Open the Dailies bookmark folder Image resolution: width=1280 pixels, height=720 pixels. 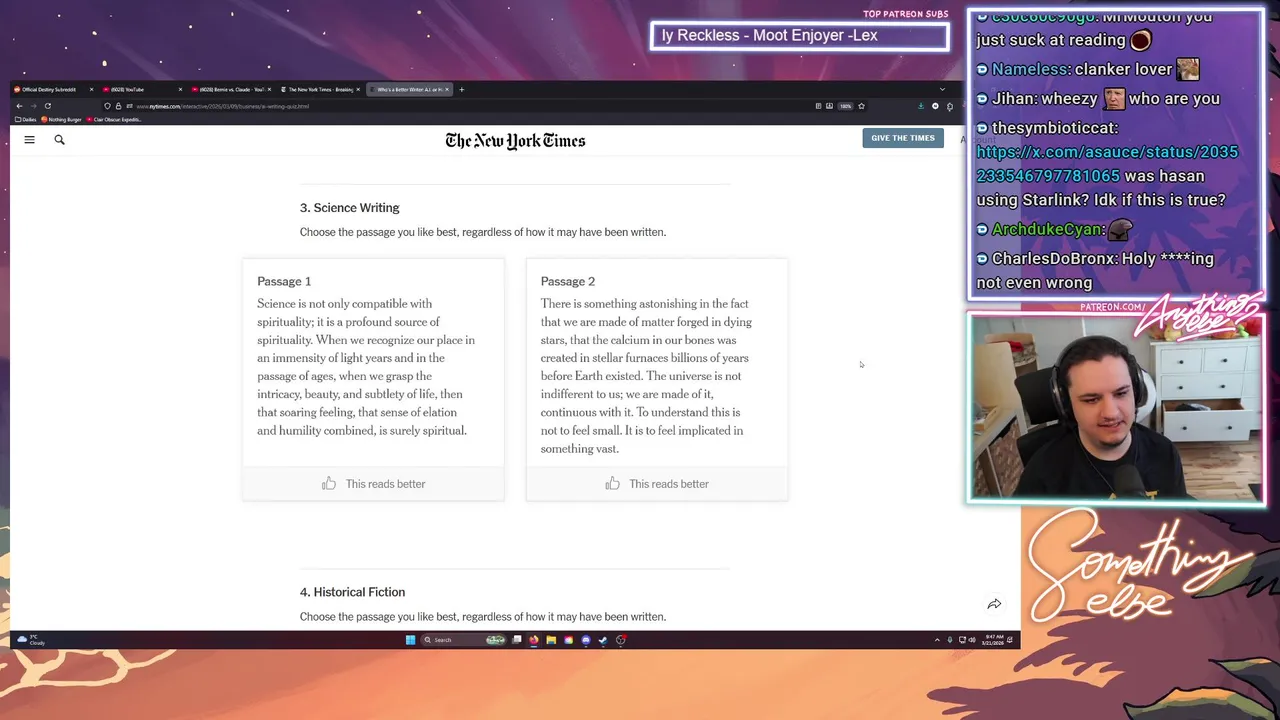(26, 119)
